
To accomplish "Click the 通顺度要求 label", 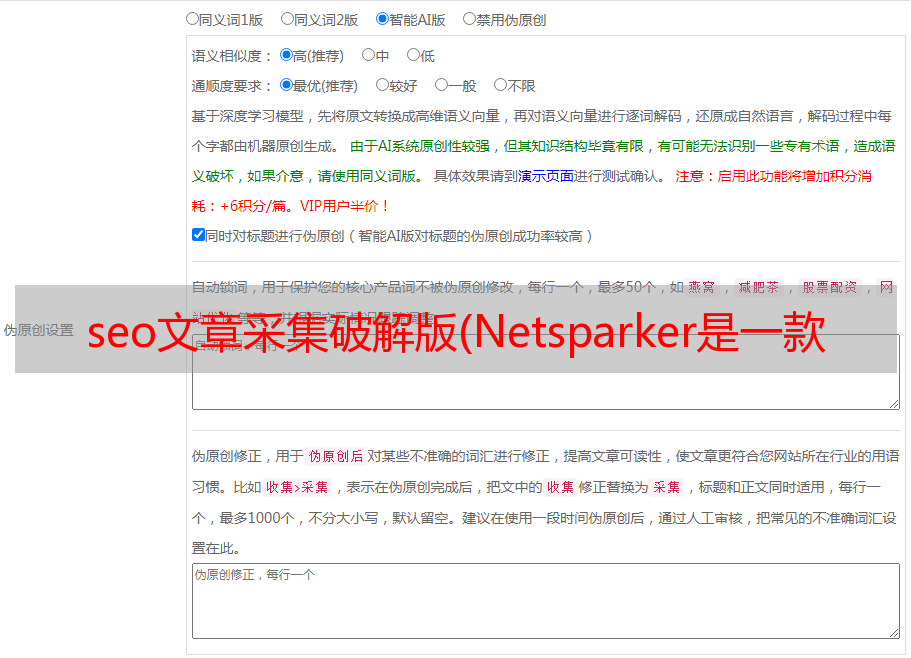I will pyautogui.click(x=232, y=86).
